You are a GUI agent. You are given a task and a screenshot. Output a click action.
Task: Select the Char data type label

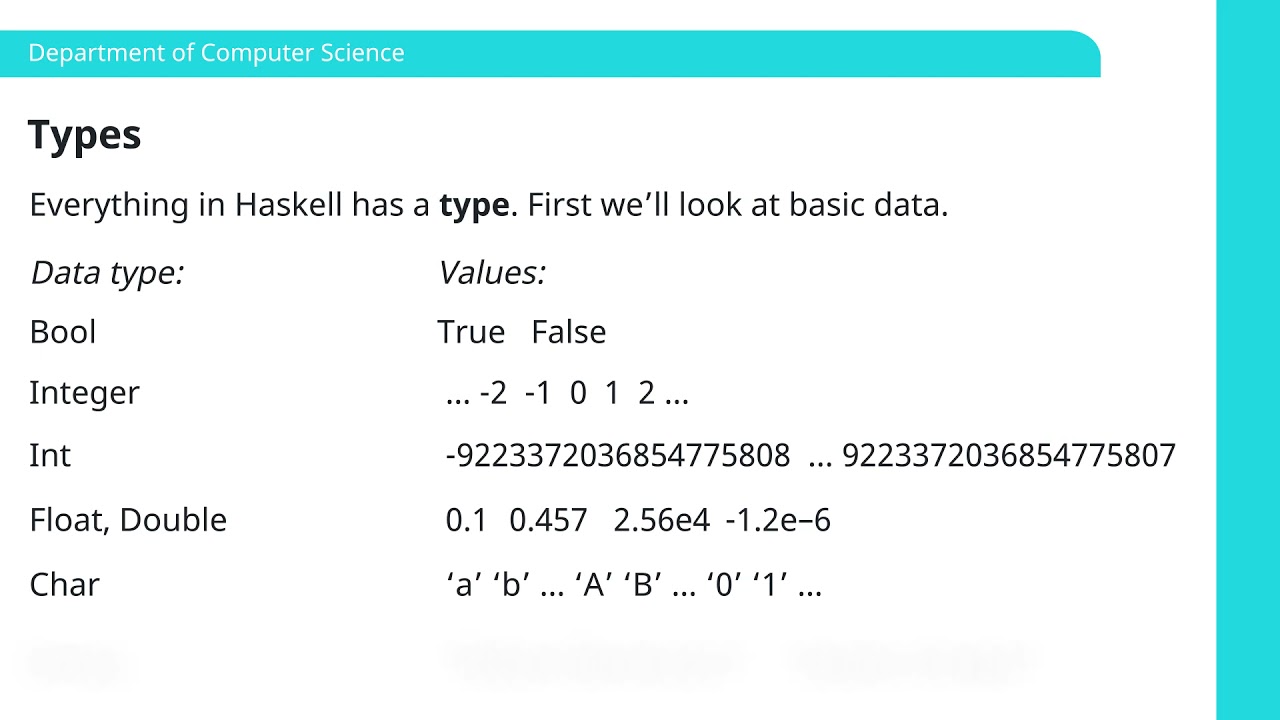click(x=64, y=584)
